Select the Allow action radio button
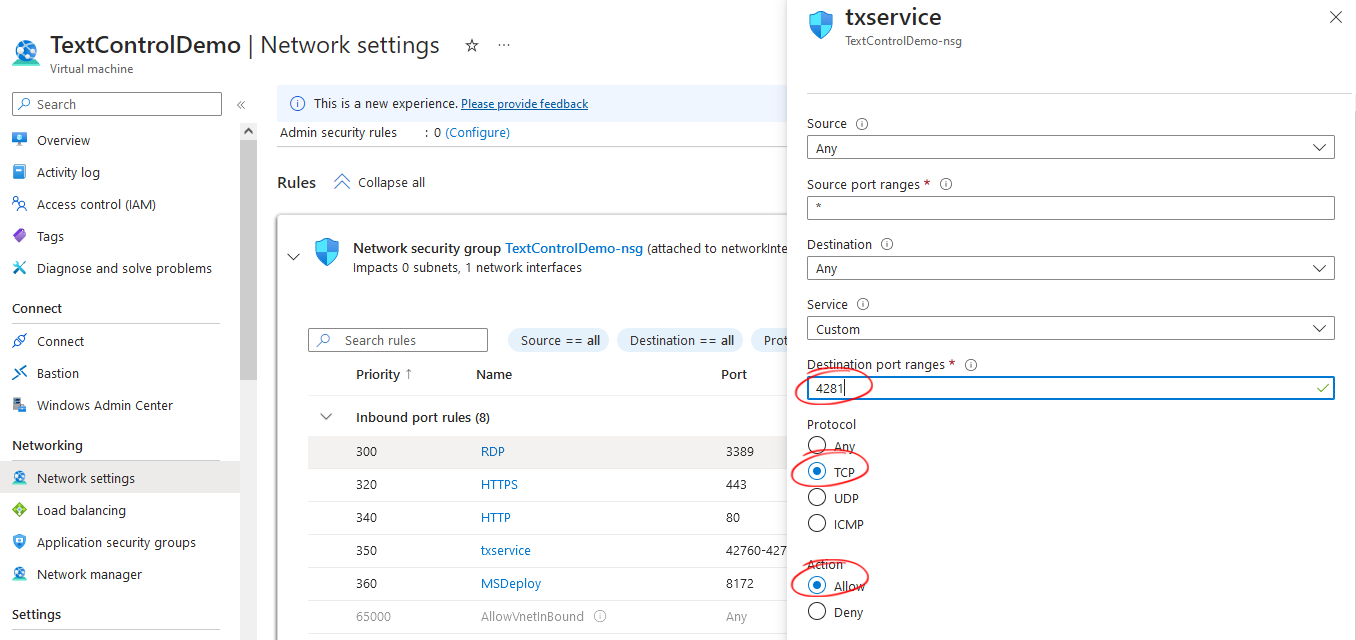1356x640 pixels. tap(817, 586)
